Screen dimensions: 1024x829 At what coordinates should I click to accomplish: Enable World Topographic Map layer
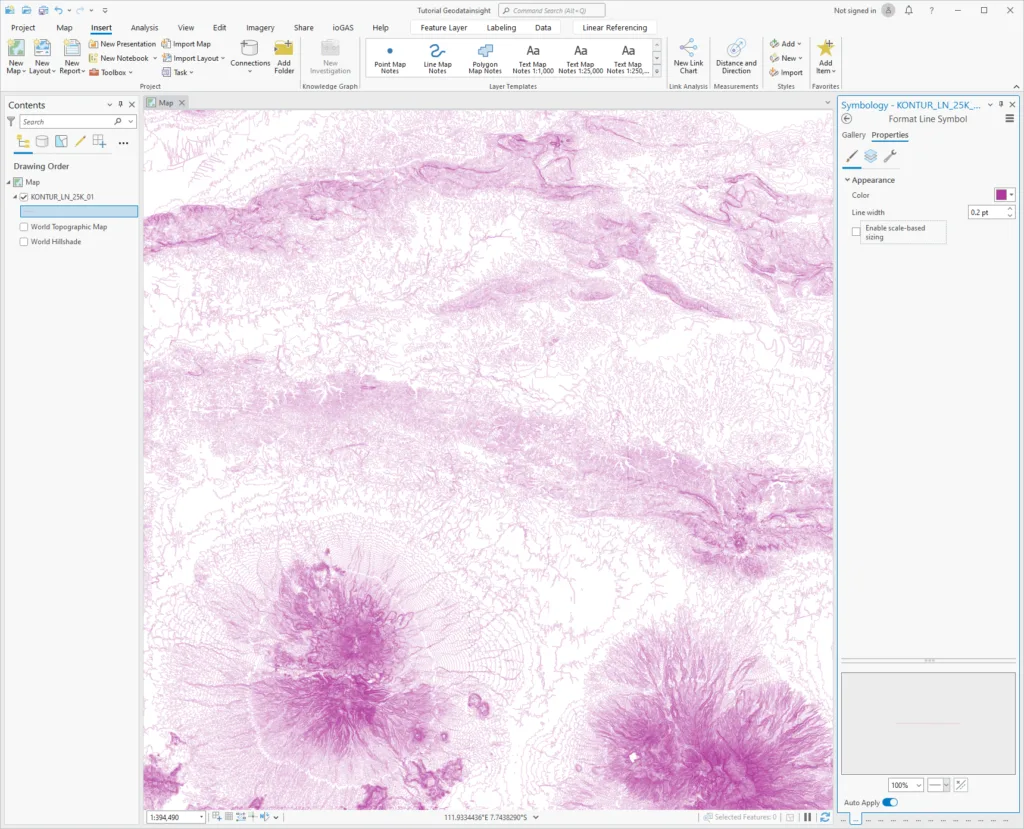pyautogui.click(x=24, y=227)
